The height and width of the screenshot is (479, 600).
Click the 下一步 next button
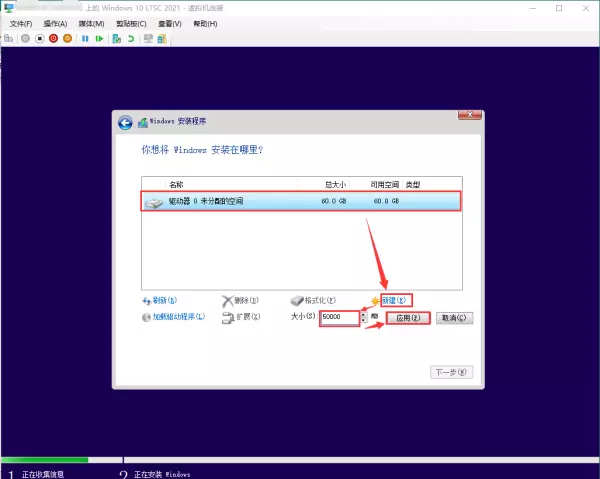coord(451,372)
